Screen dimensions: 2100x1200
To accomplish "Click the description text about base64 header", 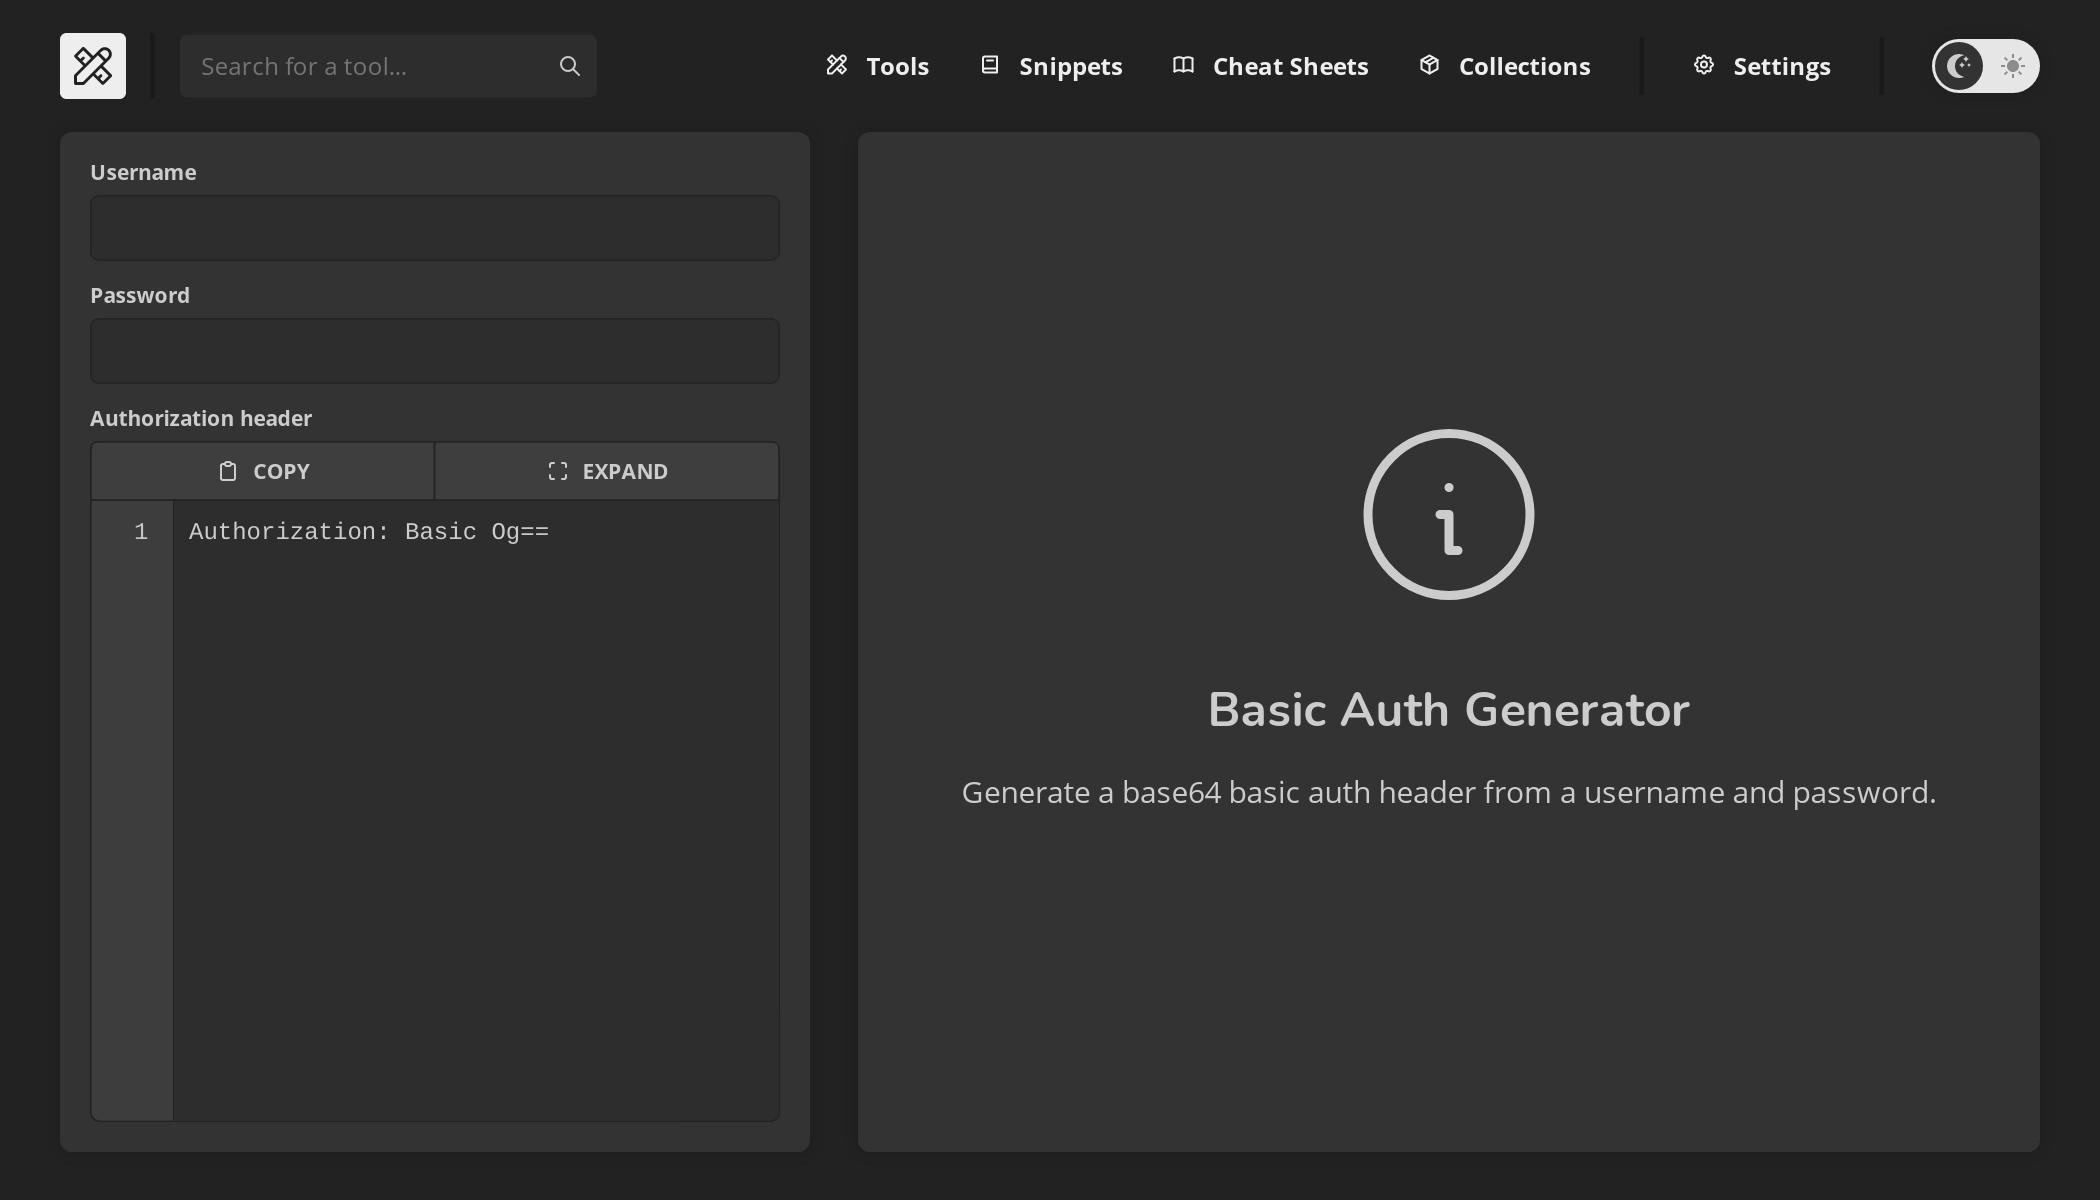I will pos(1449,792).
